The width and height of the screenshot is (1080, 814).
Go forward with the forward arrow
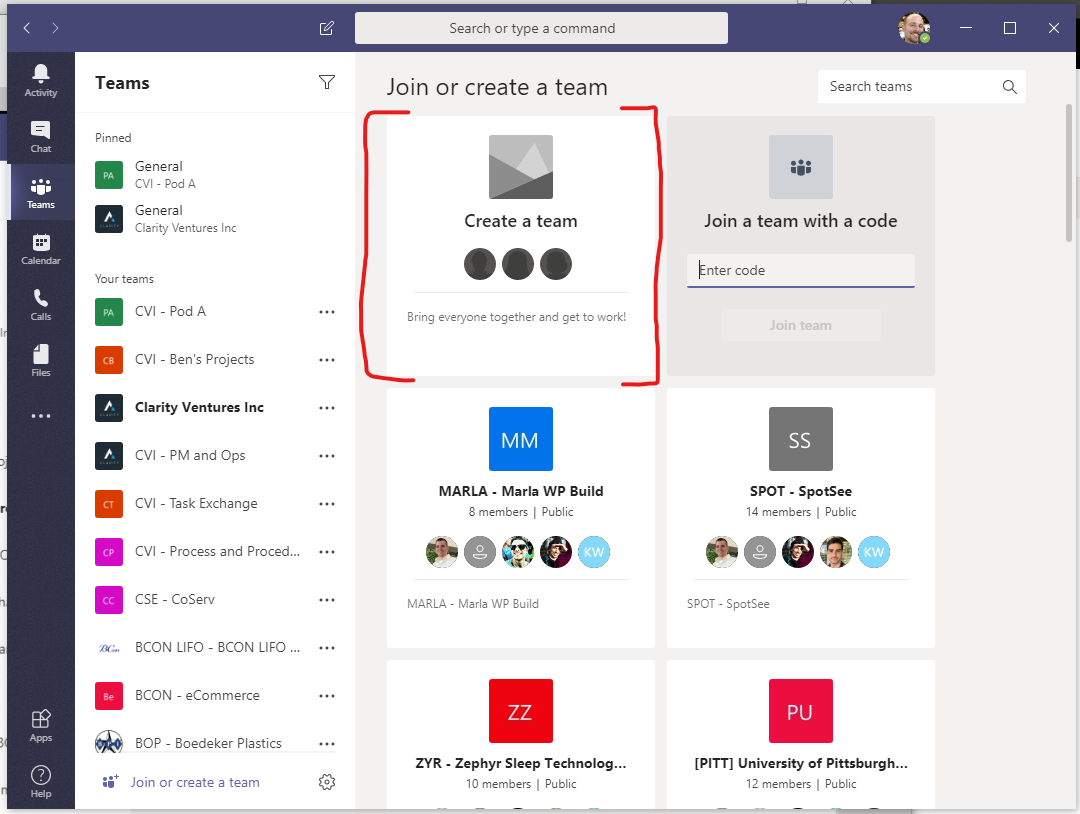click(x=55, y=28)
